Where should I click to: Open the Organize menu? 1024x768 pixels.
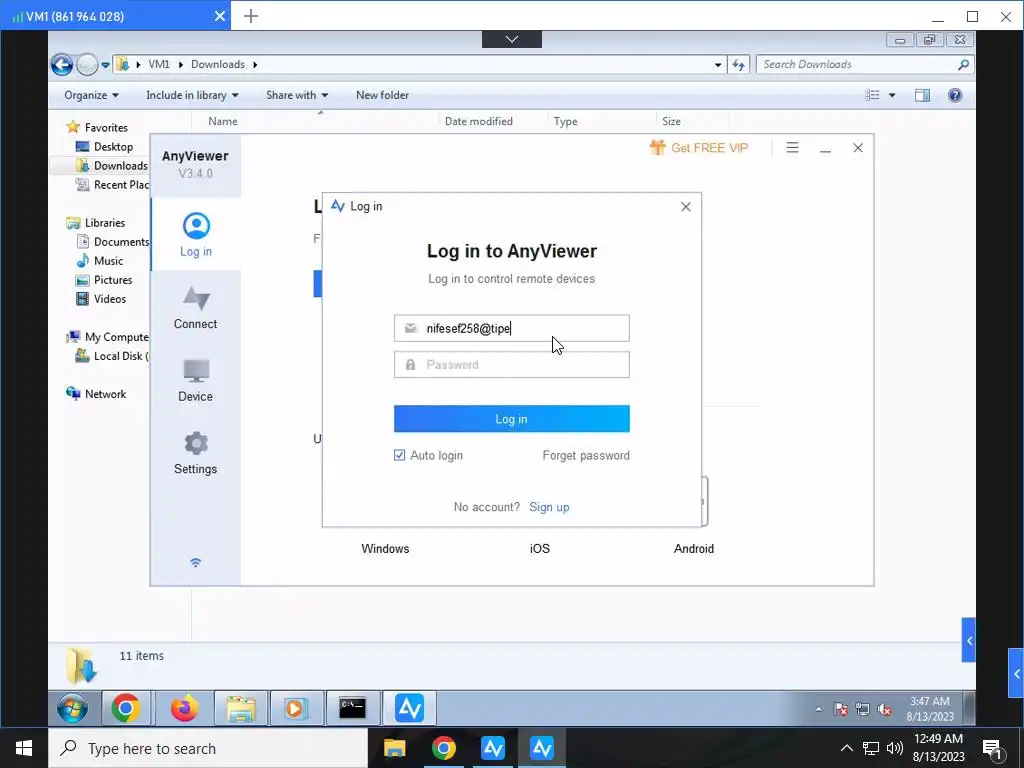click(91, 95)
